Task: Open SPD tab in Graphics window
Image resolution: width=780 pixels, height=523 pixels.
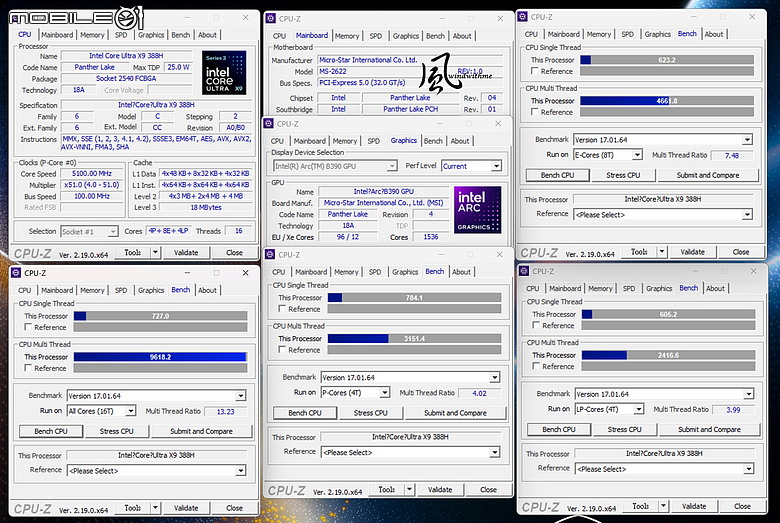Action: (374, 141)
